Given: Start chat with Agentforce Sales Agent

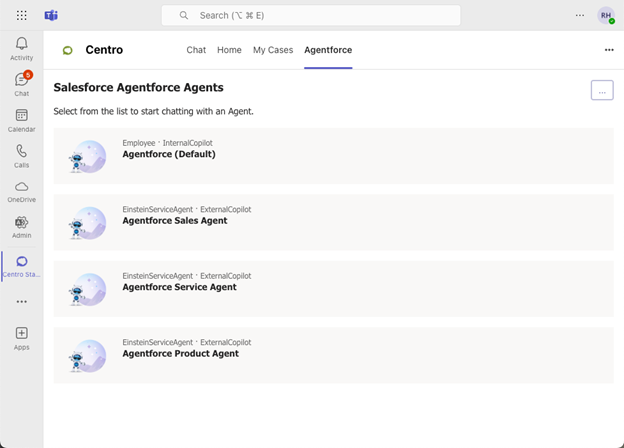Looking at the screenshot, I should click(333, 222).
